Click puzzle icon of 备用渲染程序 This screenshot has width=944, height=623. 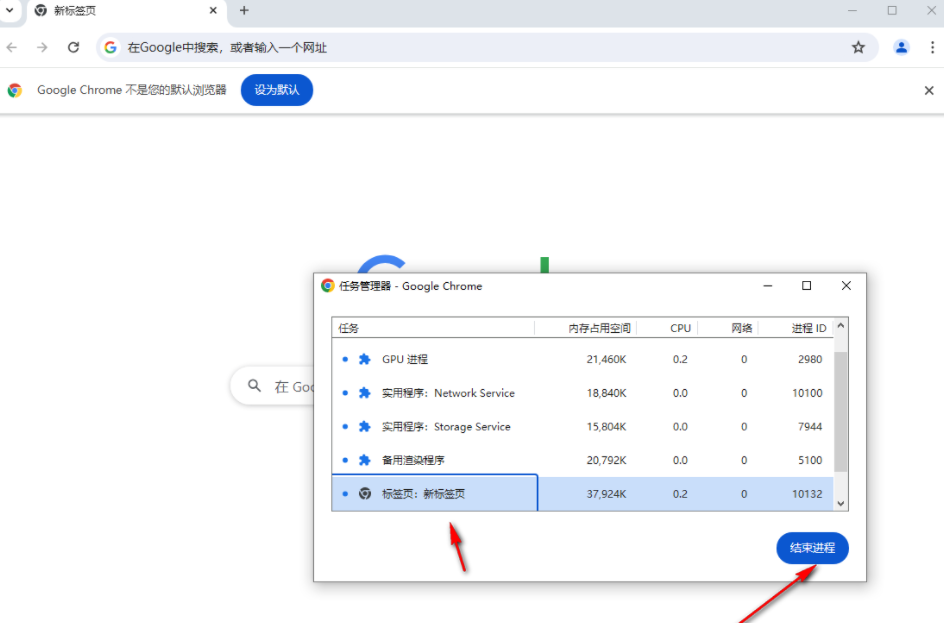tap(364, 460)
